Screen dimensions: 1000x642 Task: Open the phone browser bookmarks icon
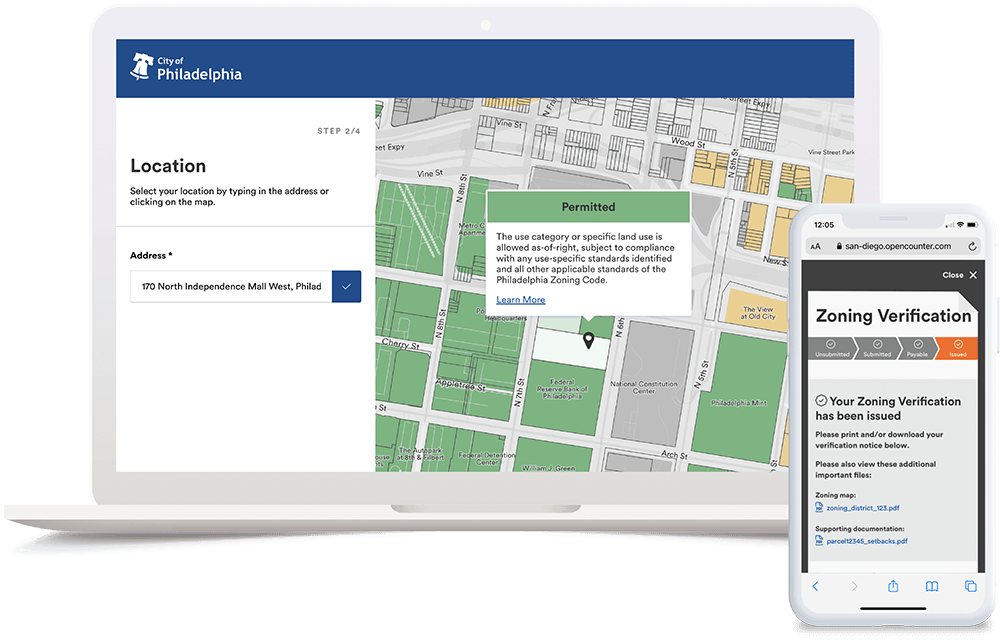(932, 586)
